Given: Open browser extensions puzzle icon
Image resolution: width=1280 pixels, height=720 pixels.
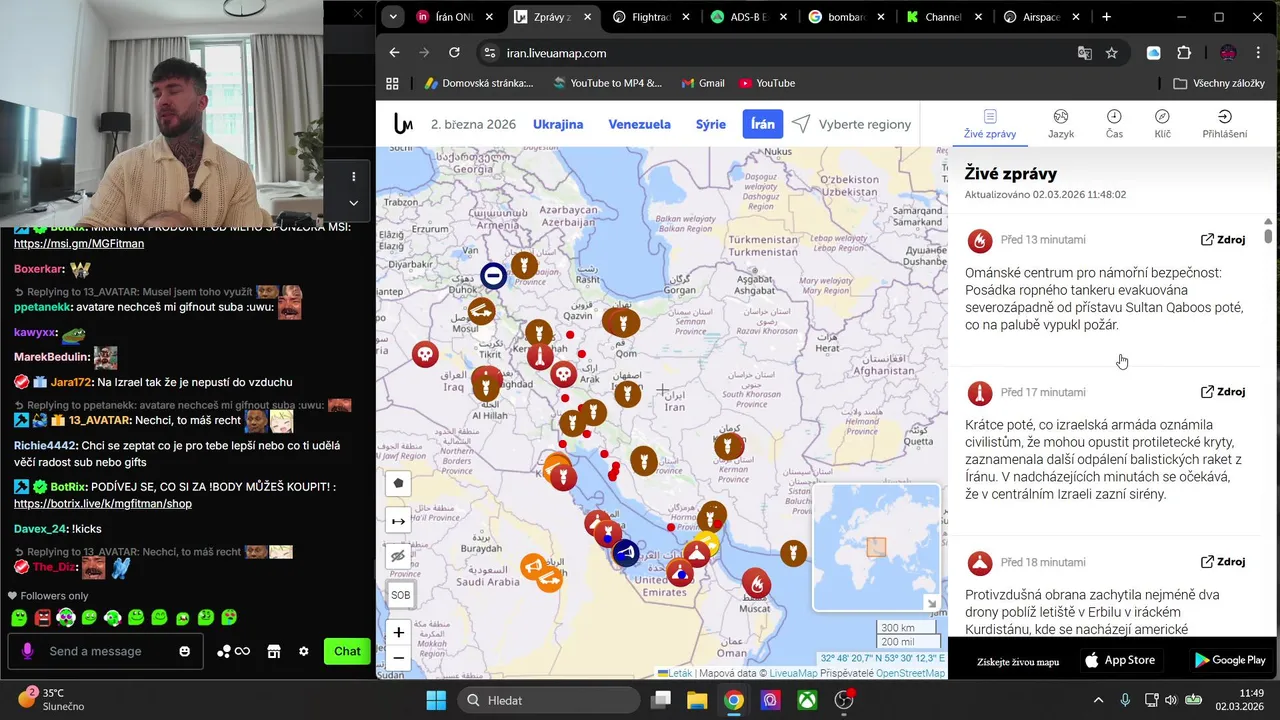Looking at the screenshot, I should pyautogui.click(x=1184, y=53).
